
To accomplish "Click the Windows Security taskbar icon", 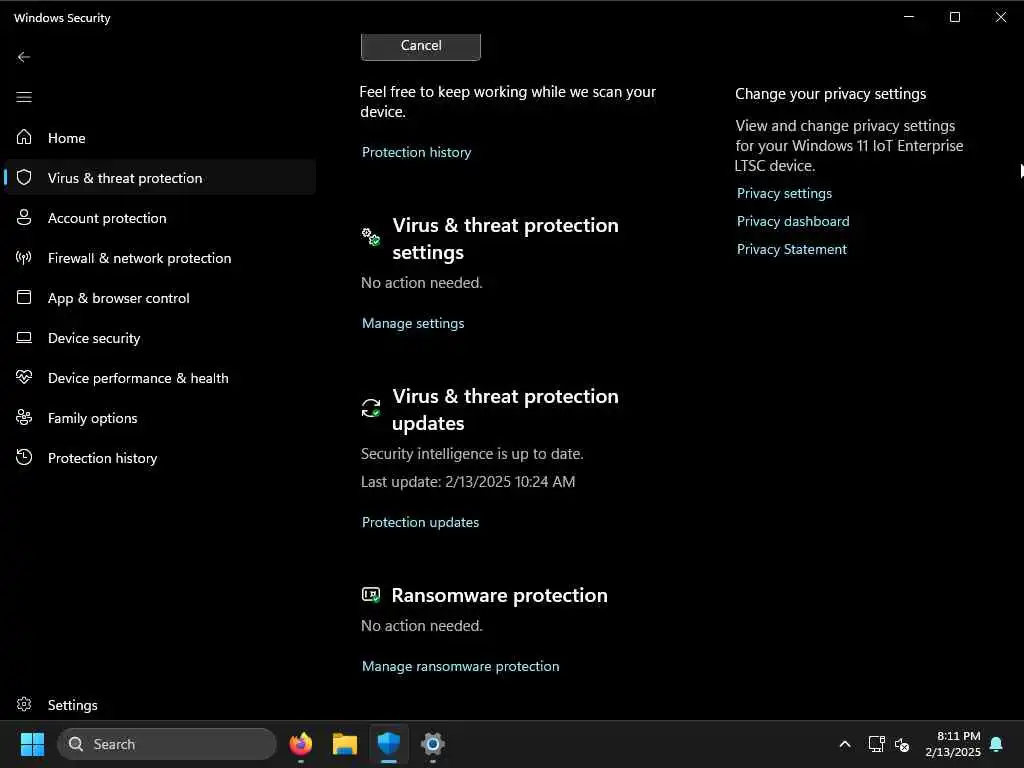I will click(x=389, y=744).
